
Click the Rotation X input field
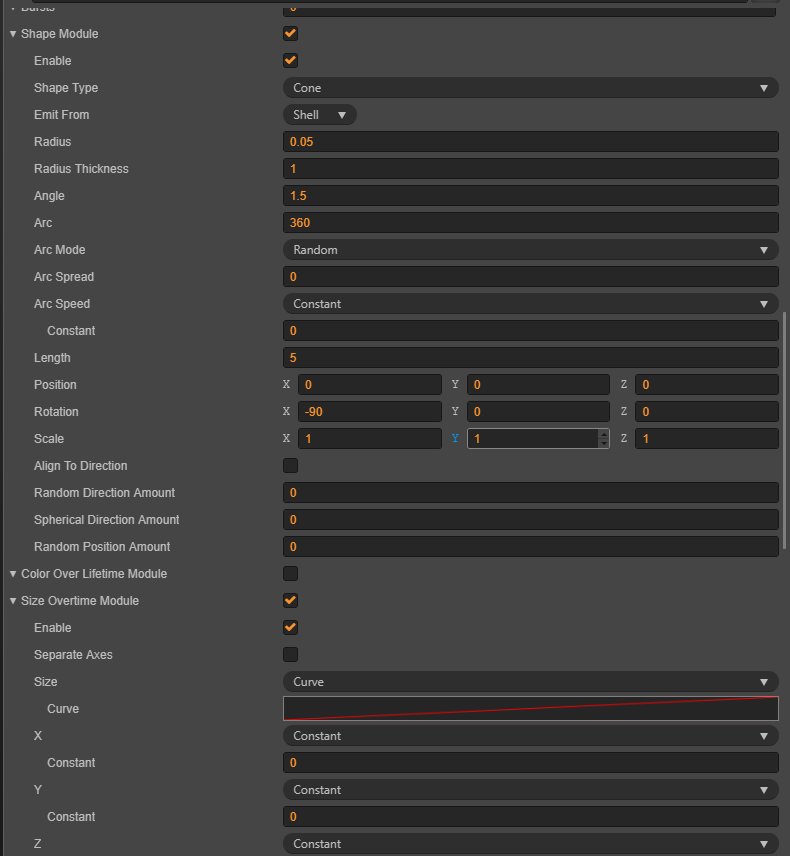(368, 412)
